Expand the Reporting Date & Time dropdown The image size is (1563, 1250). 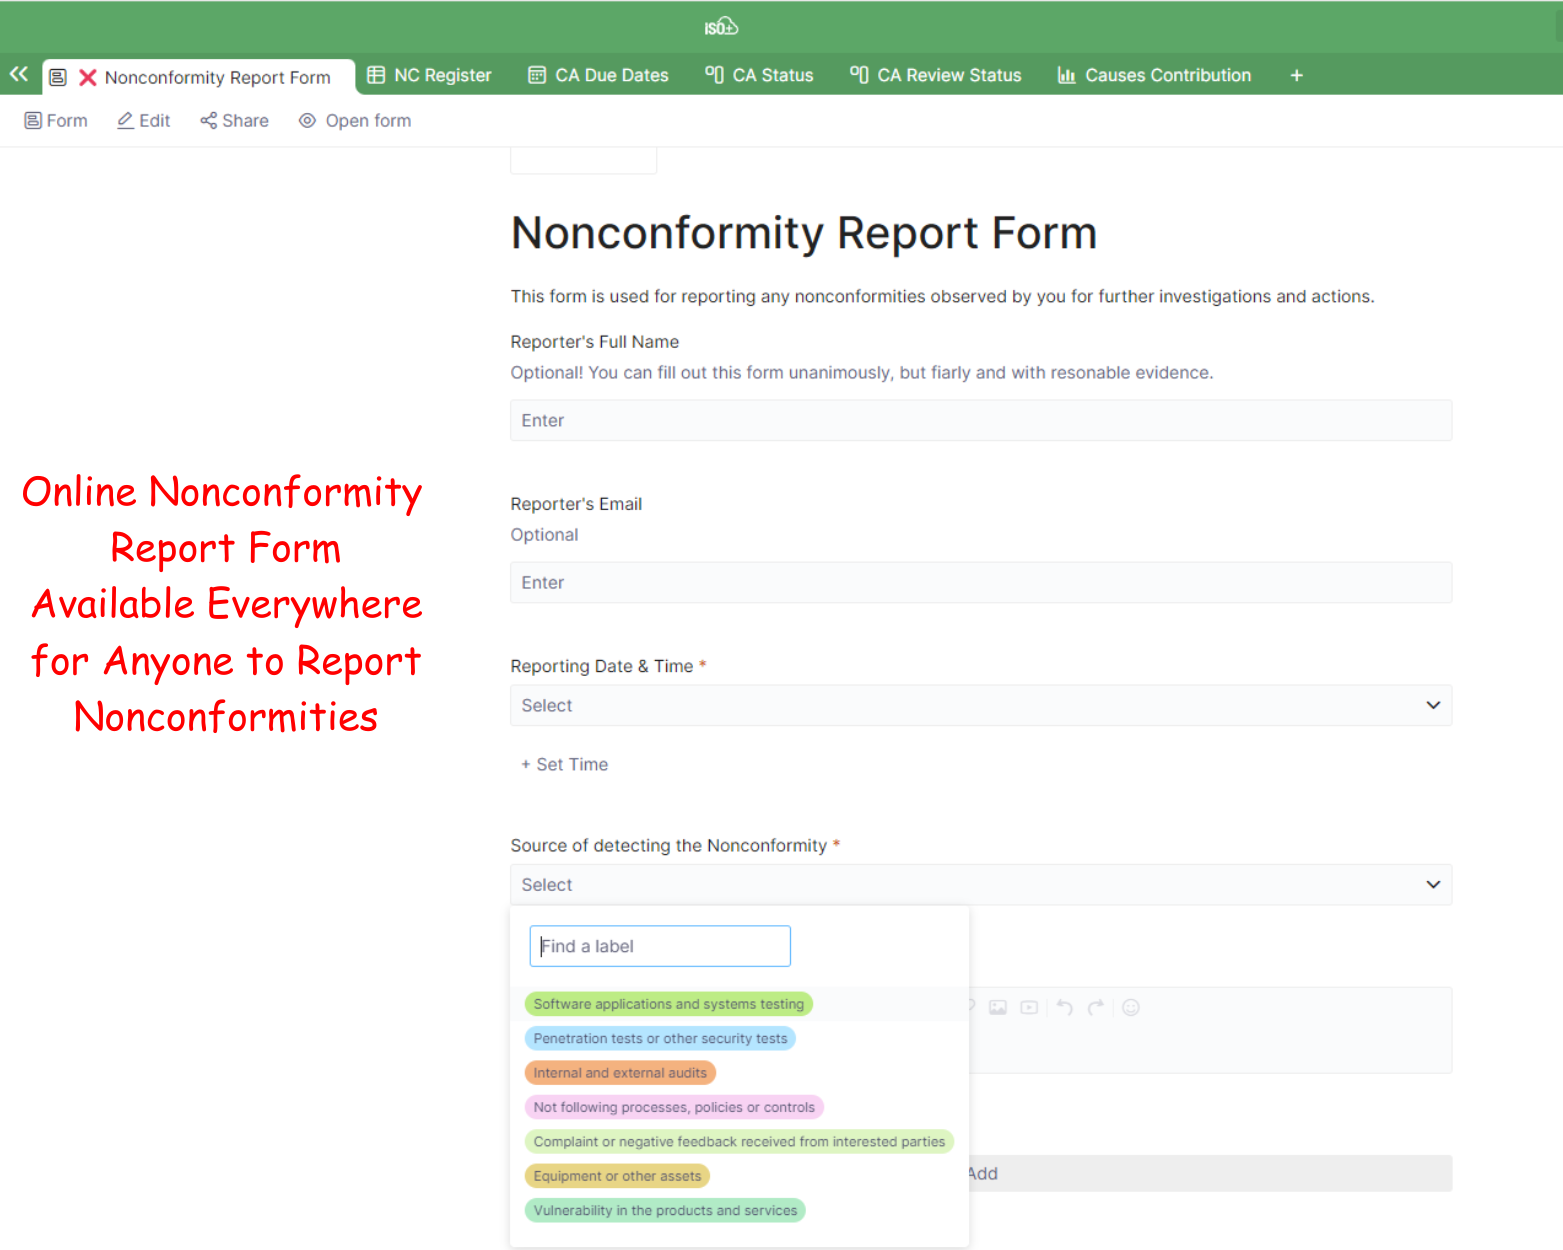tap(980, 705)
